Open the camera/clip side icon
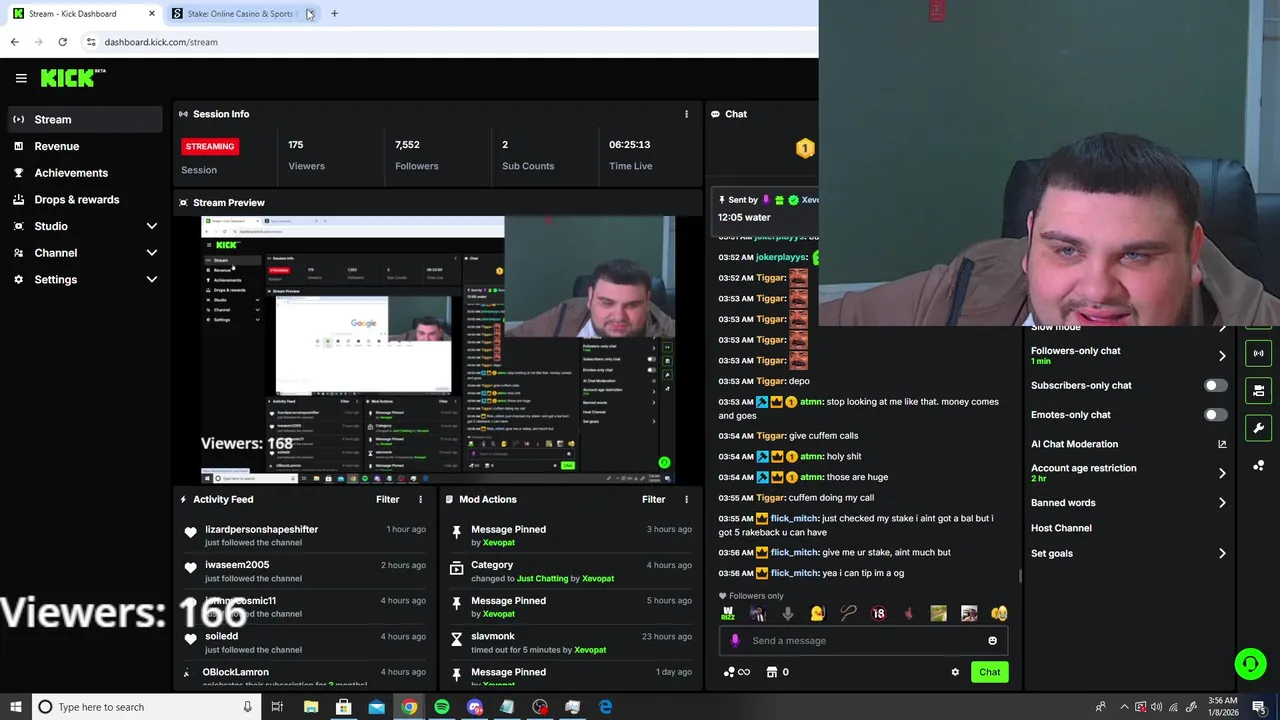Viewport: 1280px width, 720px height. [1258, 390]
